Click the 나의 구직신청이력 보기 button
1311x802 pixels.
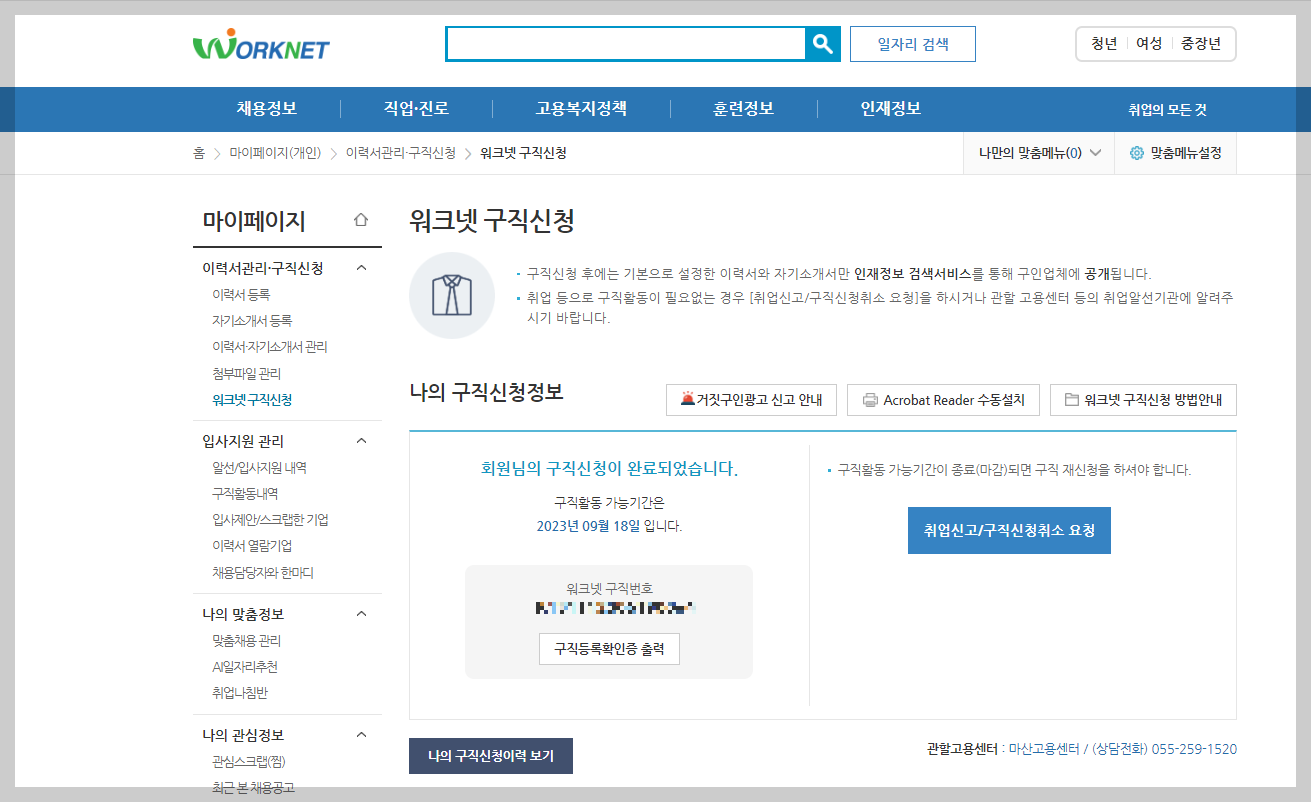(x=491, y=756)
